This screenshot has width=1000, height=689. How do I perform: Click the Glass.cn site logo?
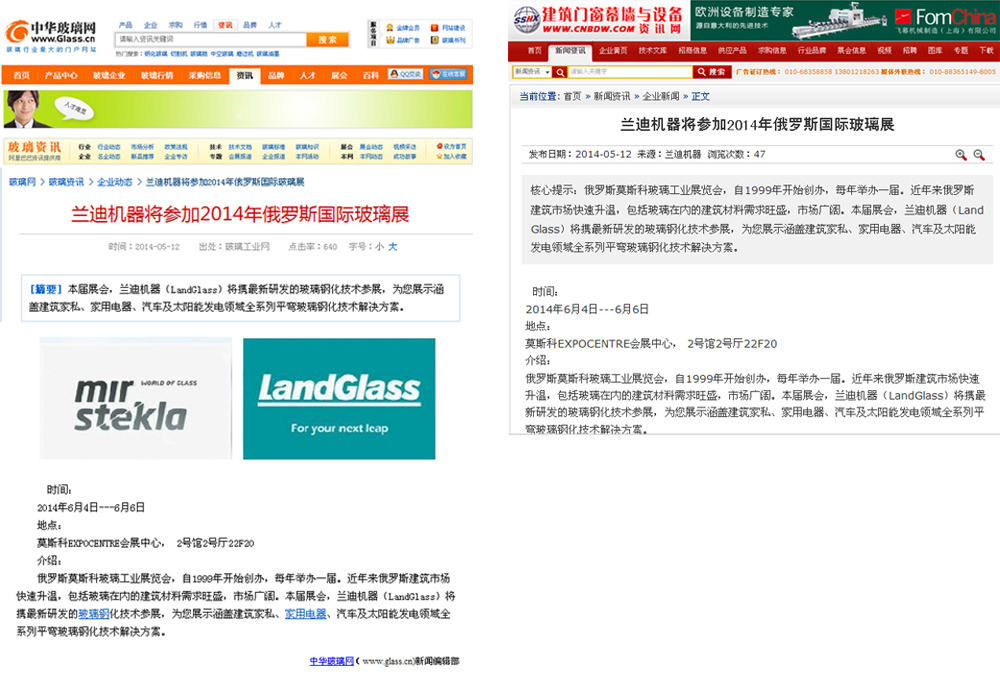(x=51, y=31)
